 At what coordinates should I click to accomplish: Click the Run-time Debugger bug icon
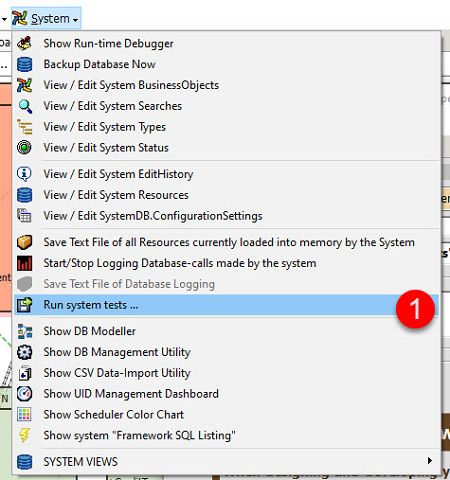pos(24,43)
